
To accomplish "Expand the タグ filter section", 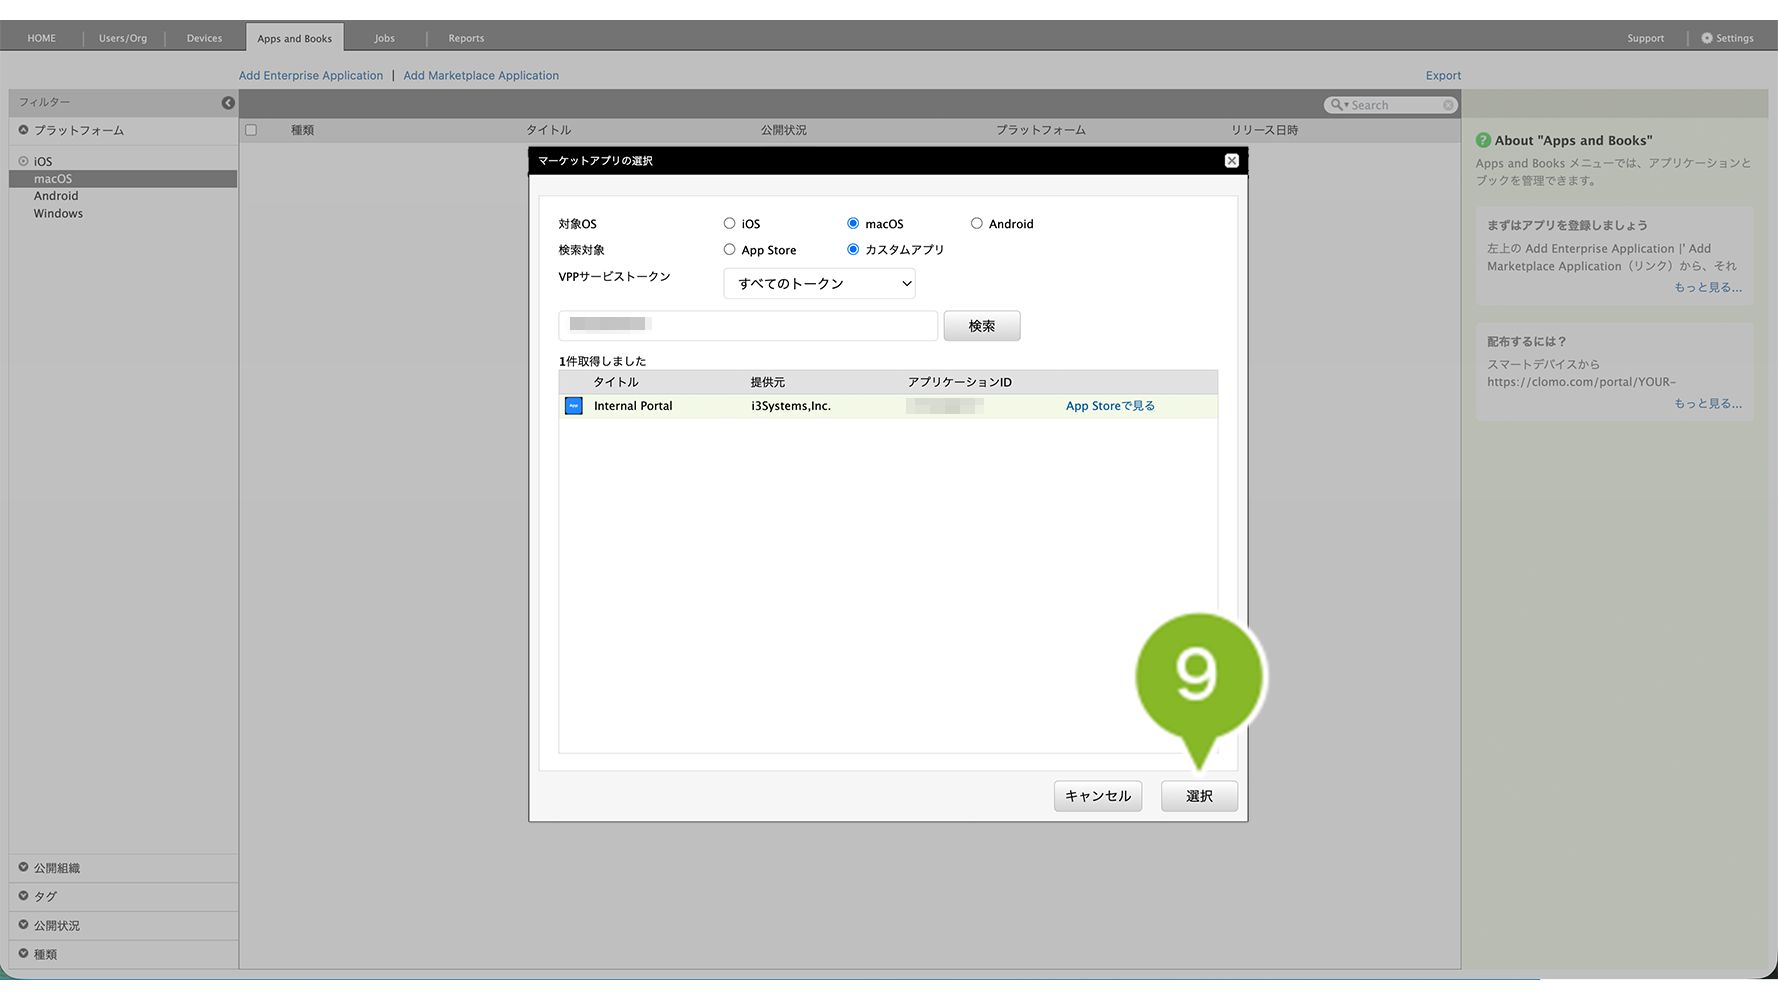I will click(x=23, y=896).
